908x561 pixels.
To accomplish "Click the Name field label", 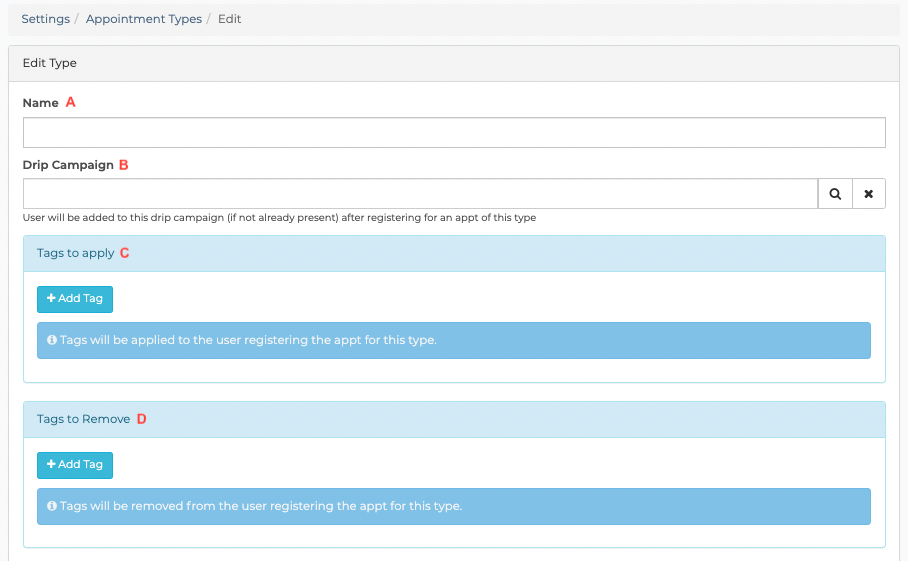I will pos(41,103).
